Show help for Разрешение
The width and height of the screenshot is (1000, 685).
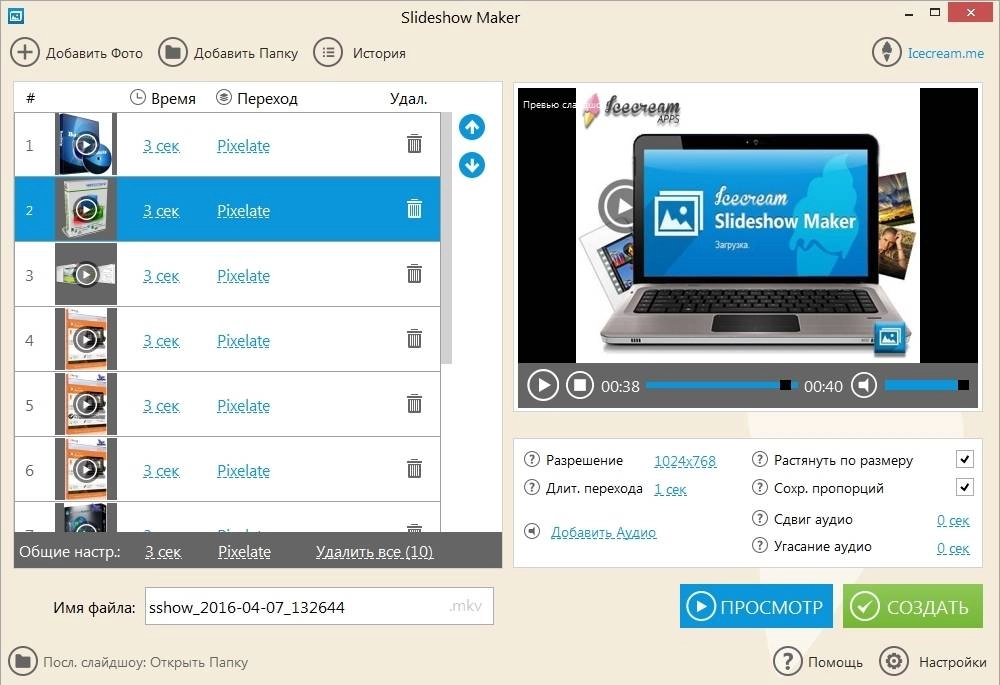531,459
